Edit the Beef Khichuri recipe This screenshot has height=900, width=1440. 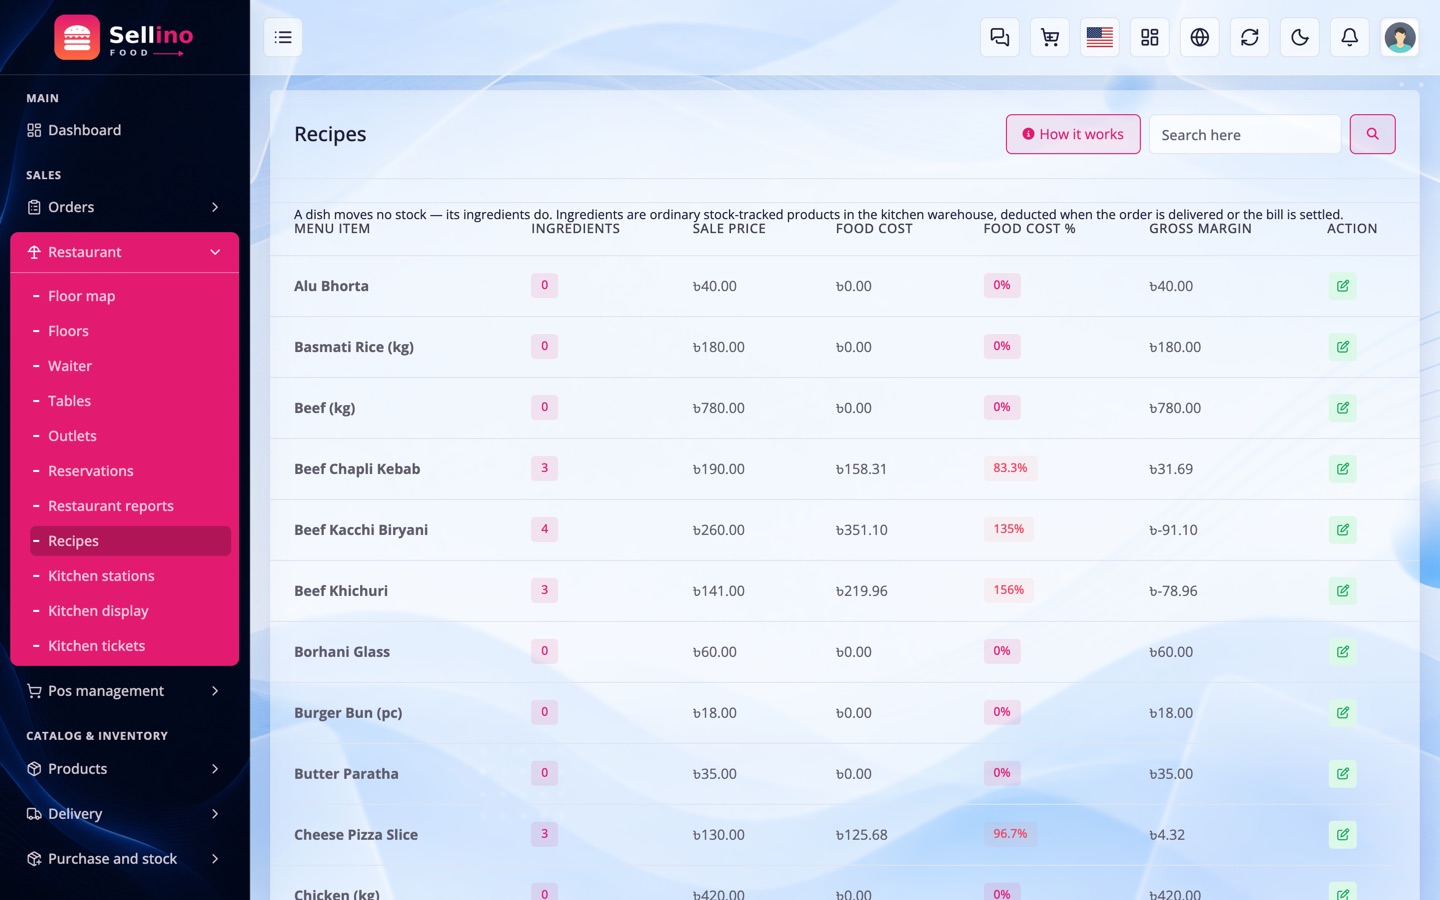(x=1343, y=591)
